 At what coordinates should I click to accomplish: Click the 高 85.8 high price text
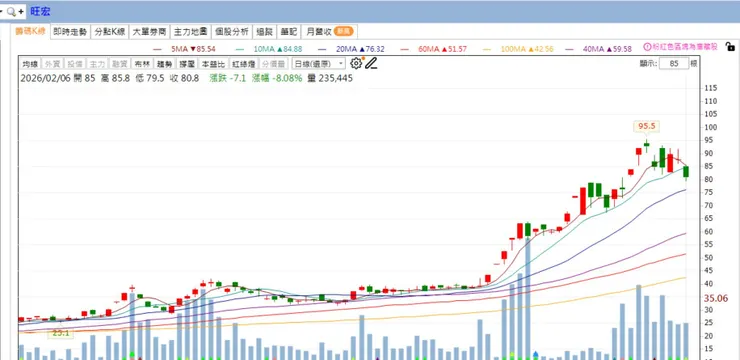coord(115,78)
